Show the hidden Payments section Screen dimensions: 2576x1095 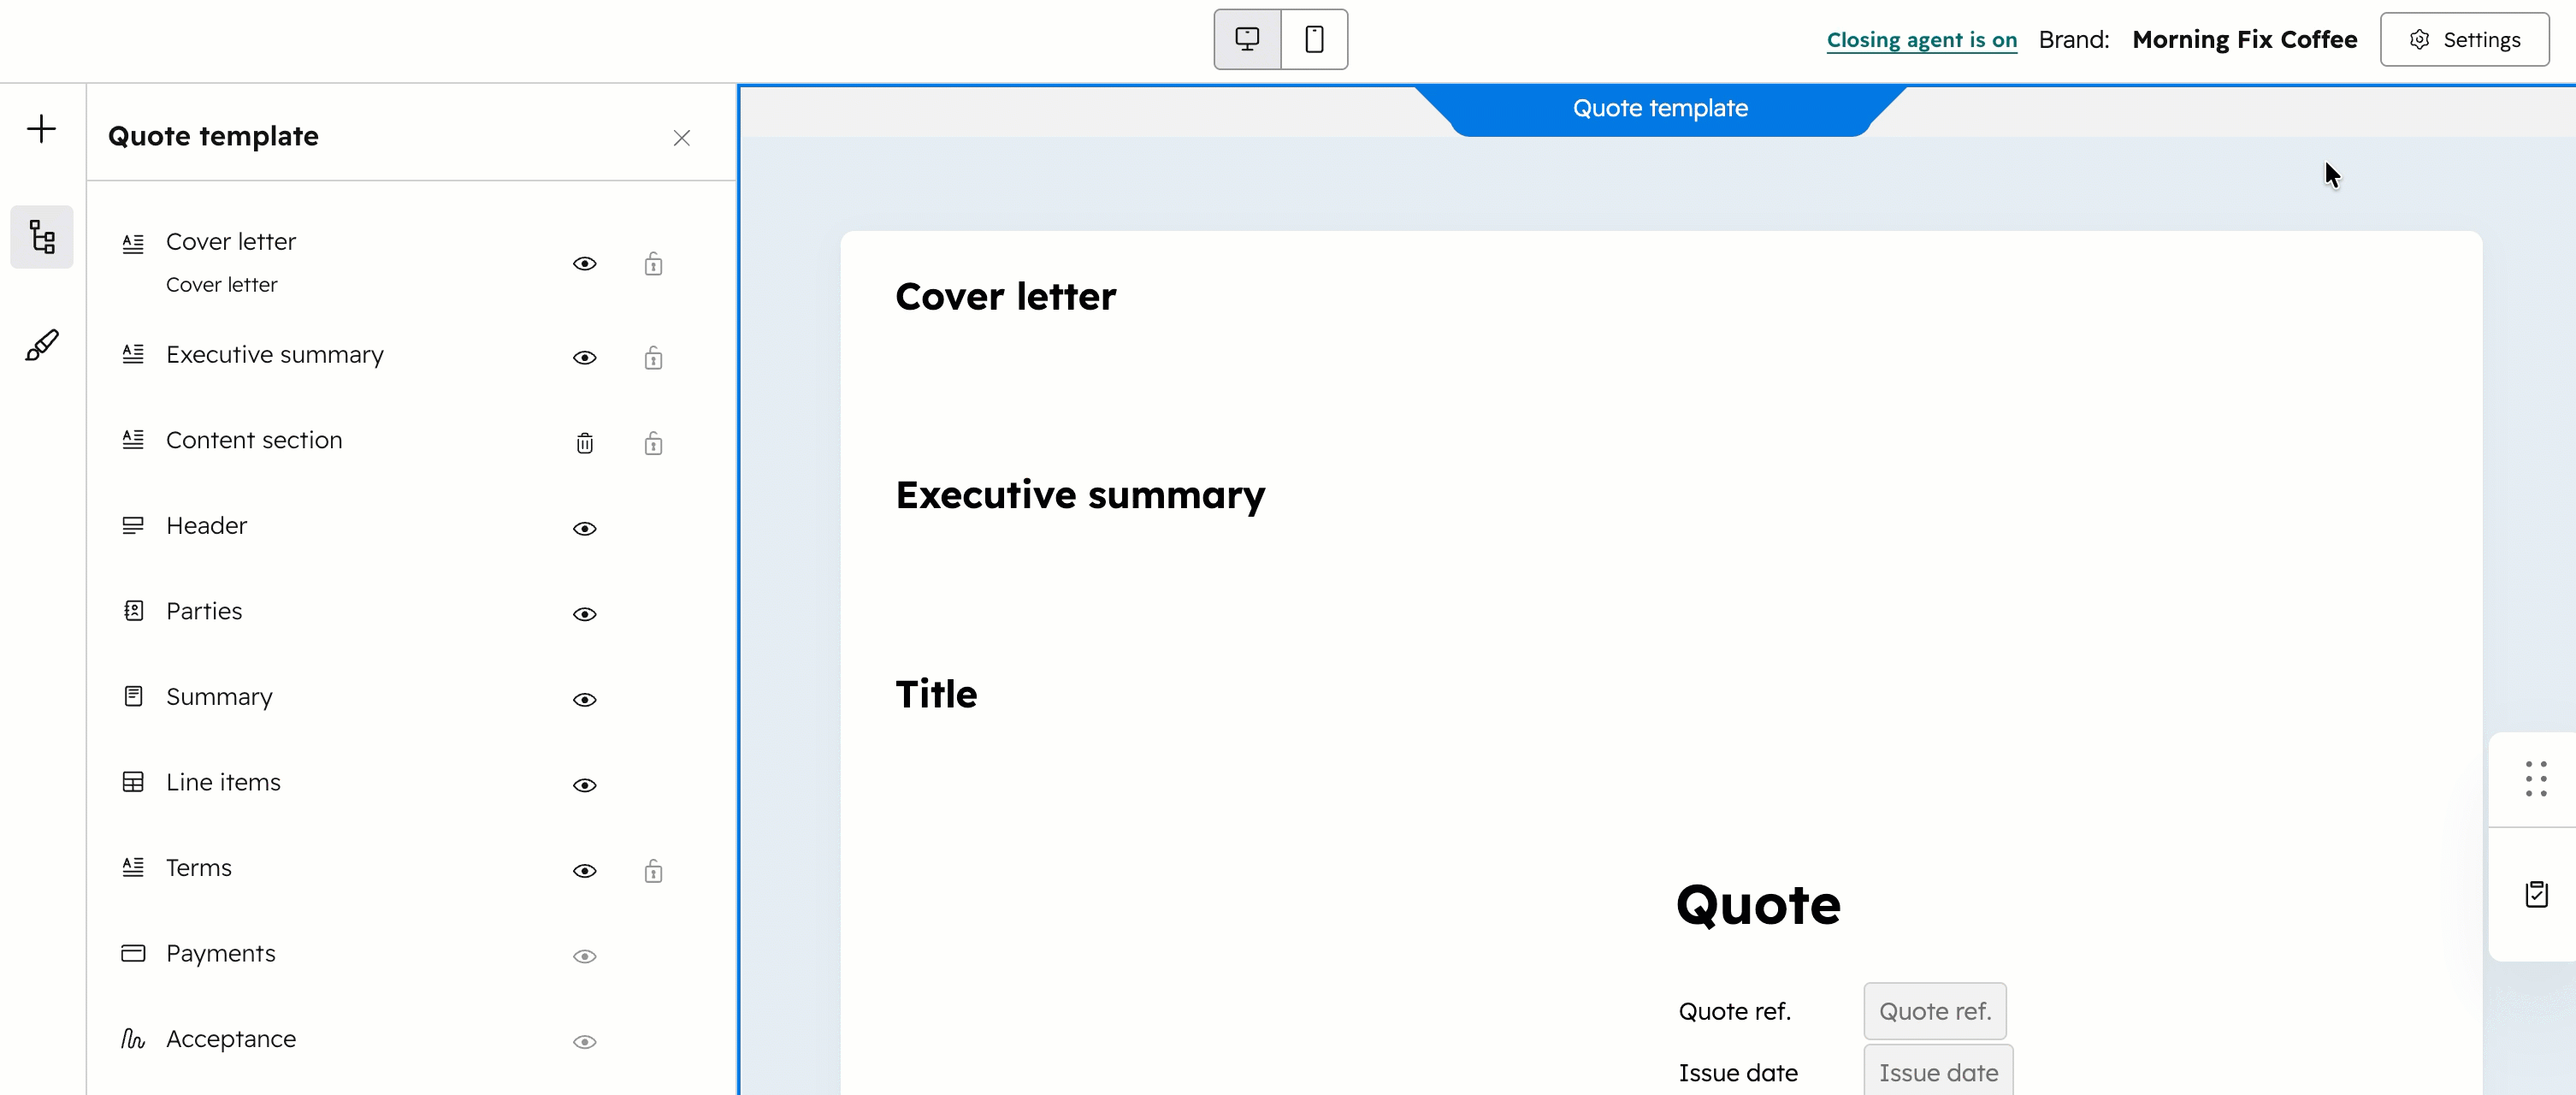pos(585,956)
